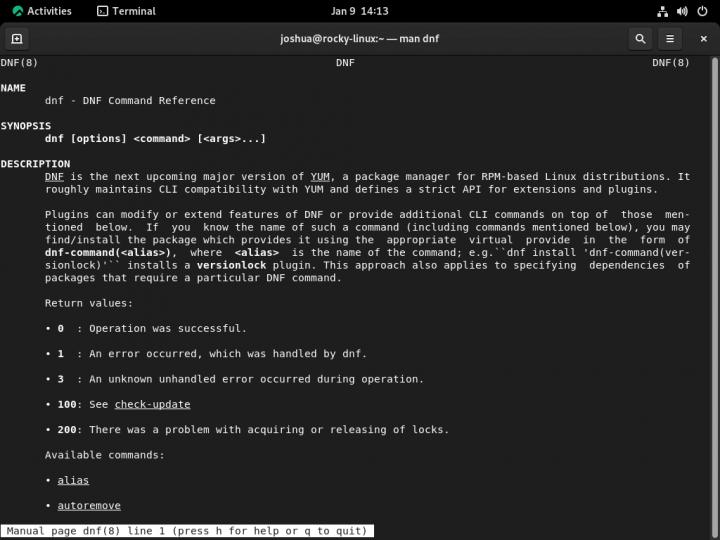The width and height of the screenshot is (720, 540).
Task: Click the terminal search magnifier icon
Action: pyautogui.click(x=640, y=39)
